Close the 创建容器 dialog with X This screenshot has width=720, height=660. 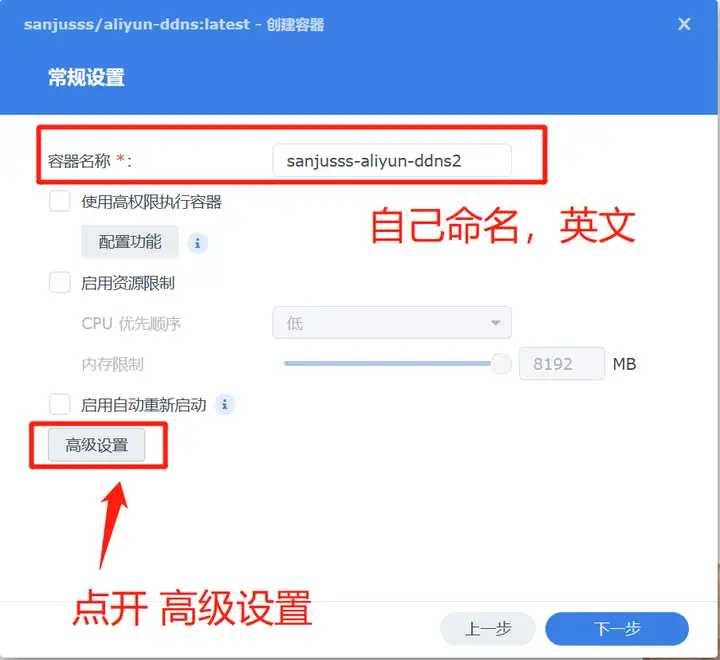684,24
